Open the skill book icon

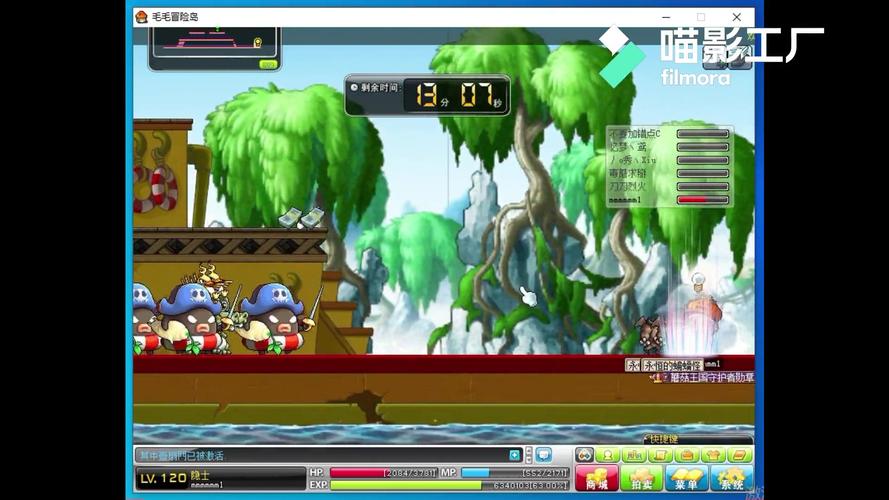click(x=739, y=455)
